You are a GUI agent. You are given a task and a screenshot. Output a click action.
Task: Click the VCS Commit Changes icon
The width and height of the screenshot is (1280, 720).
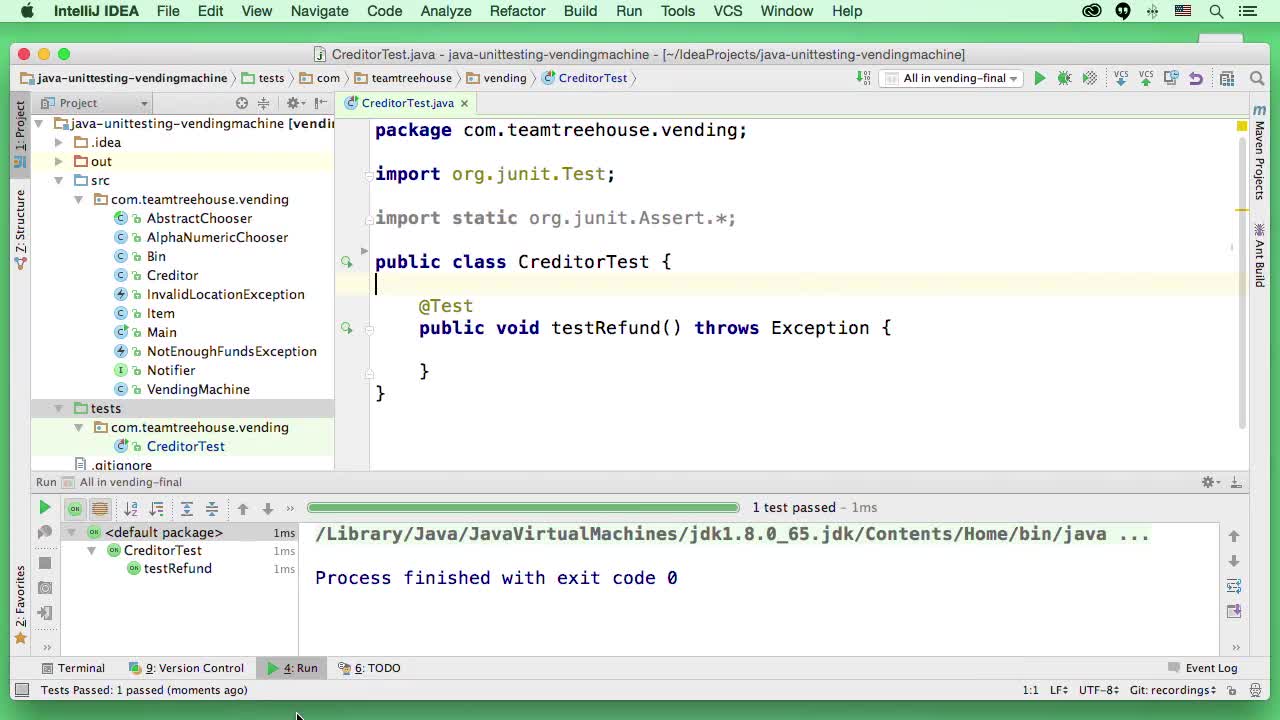tap(1147, 78)
